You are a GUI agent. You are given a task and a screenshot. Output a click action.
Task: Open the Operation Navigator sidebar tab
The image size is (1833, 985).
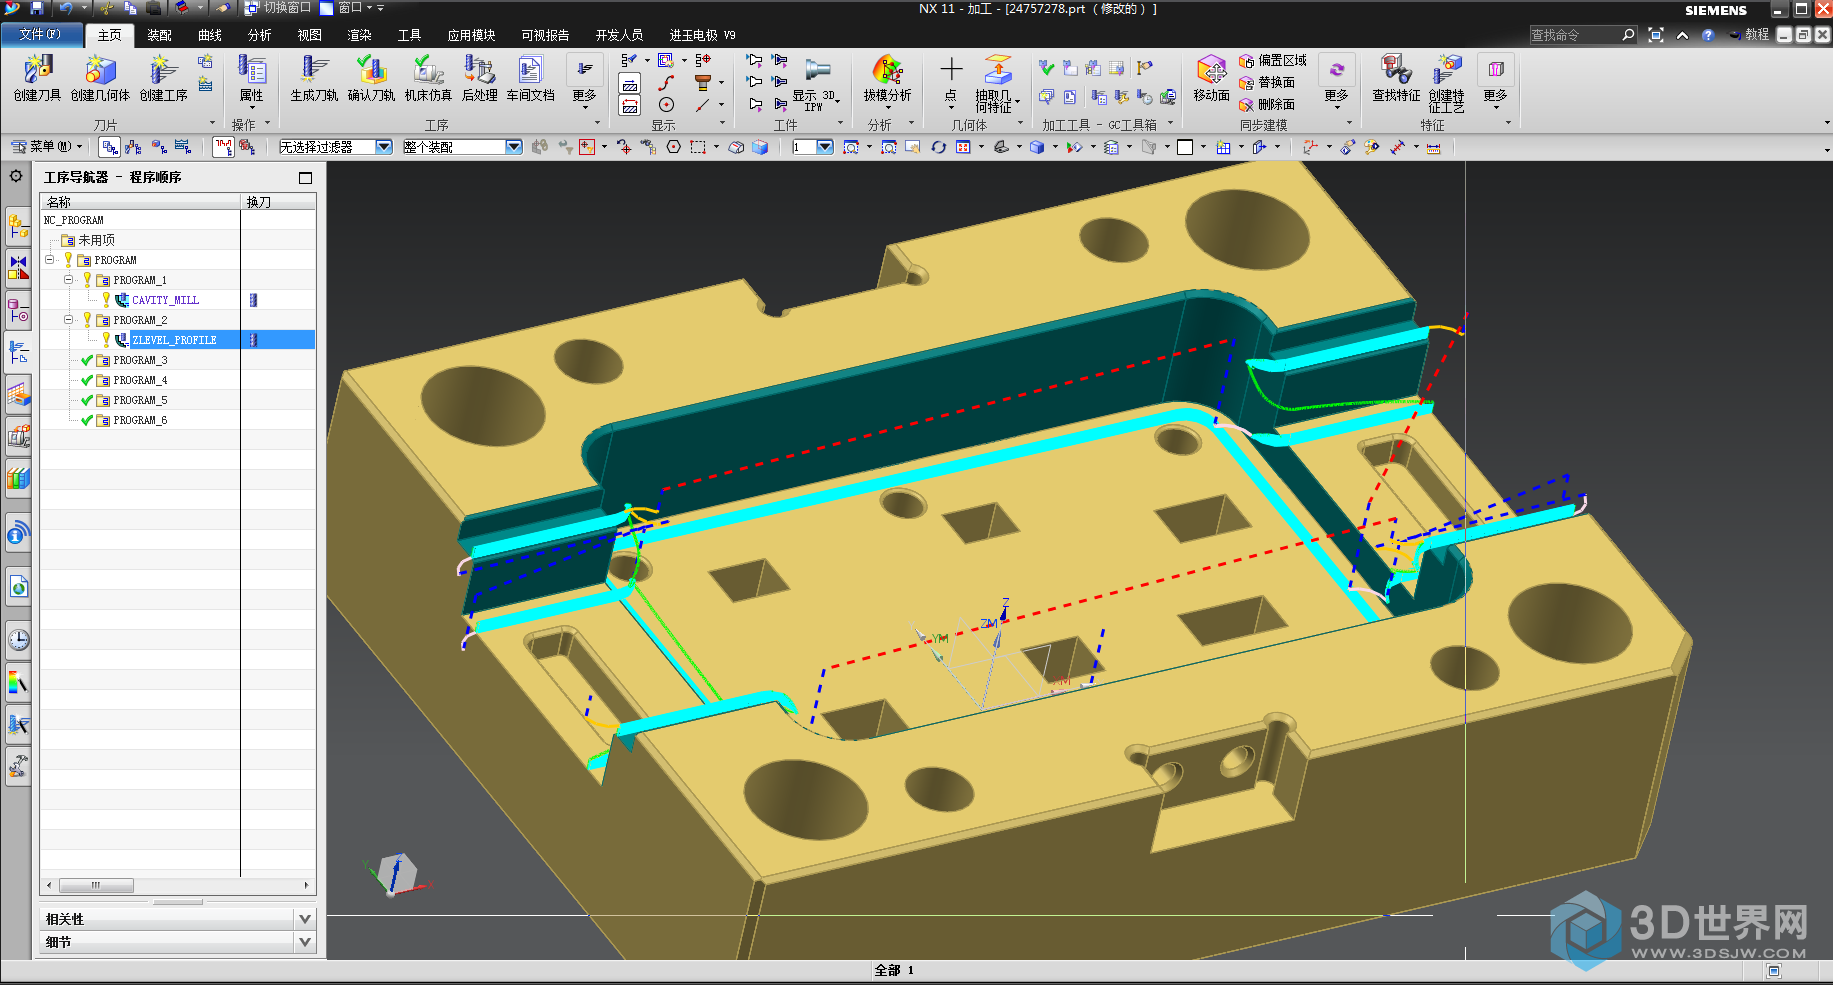pos(18,353)
